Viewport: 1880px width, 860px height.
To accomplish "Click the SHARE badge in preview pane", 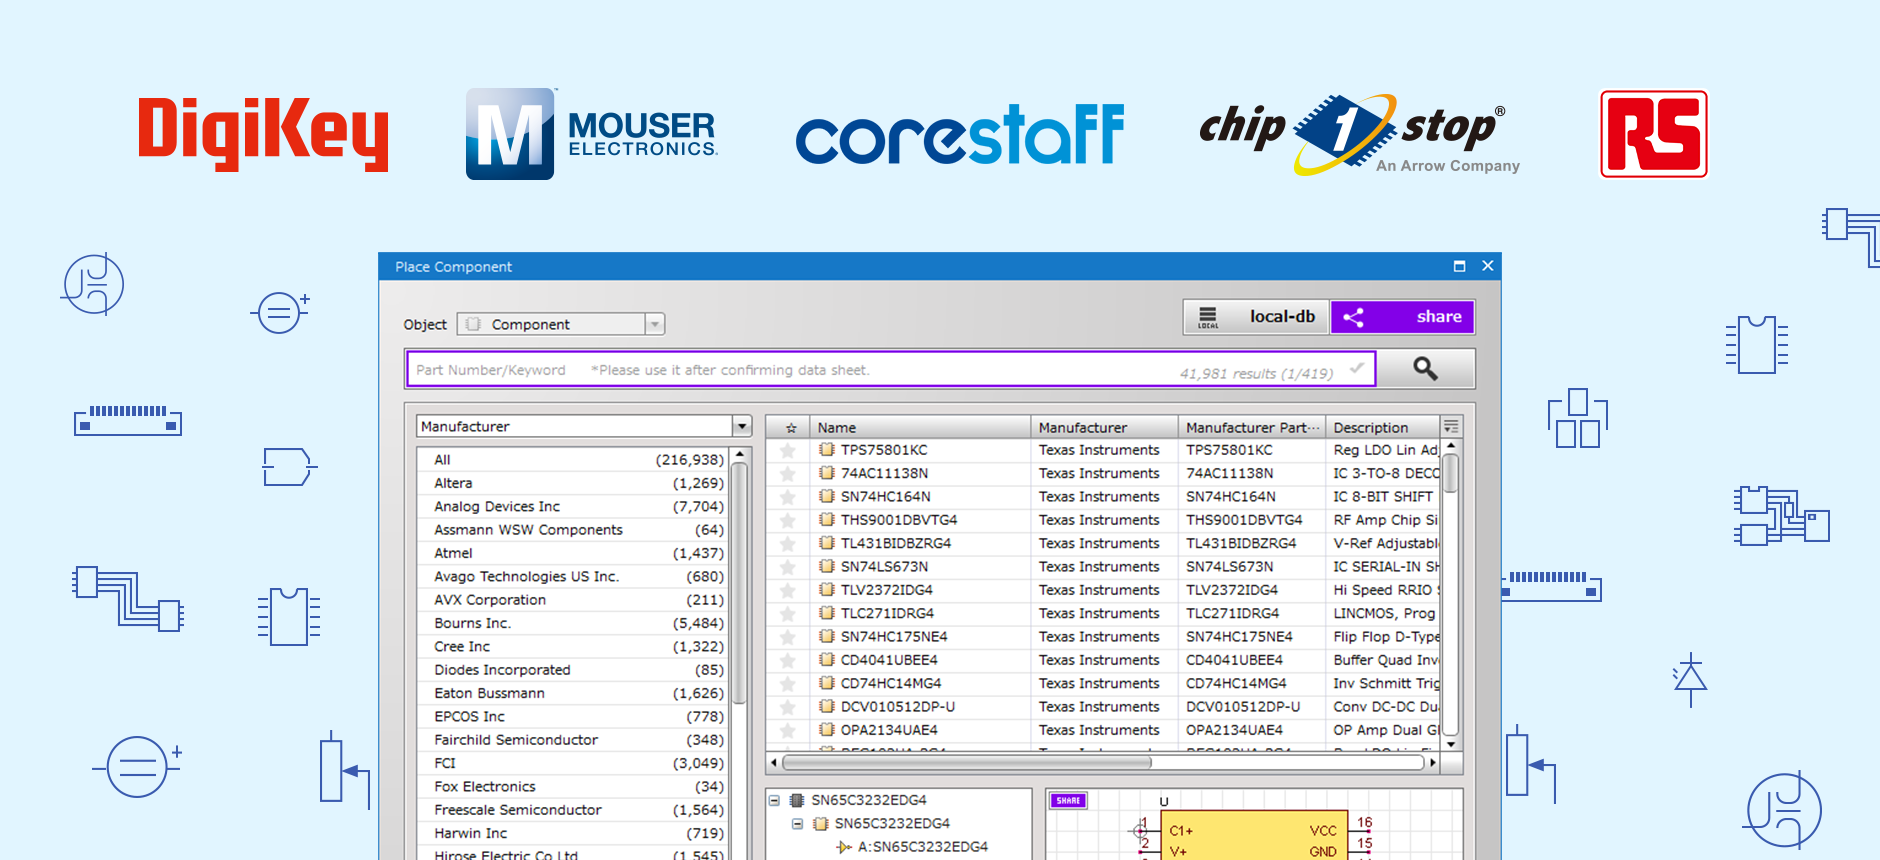I will (1068, 801).
